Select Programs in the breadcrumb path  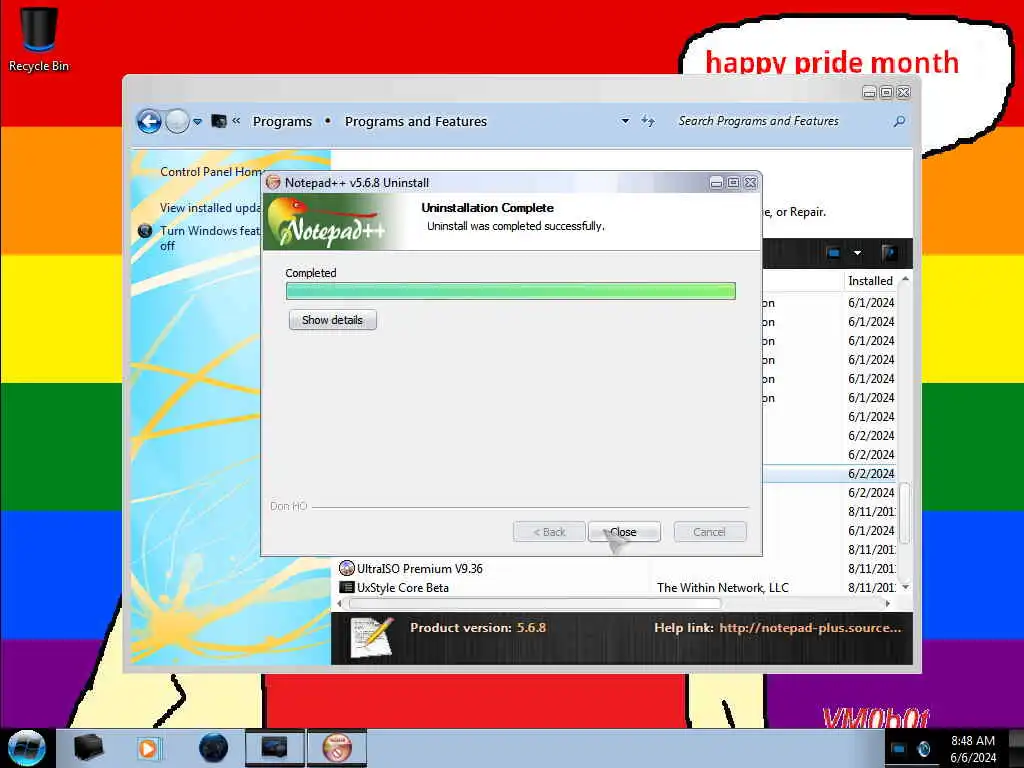(282, 121)
